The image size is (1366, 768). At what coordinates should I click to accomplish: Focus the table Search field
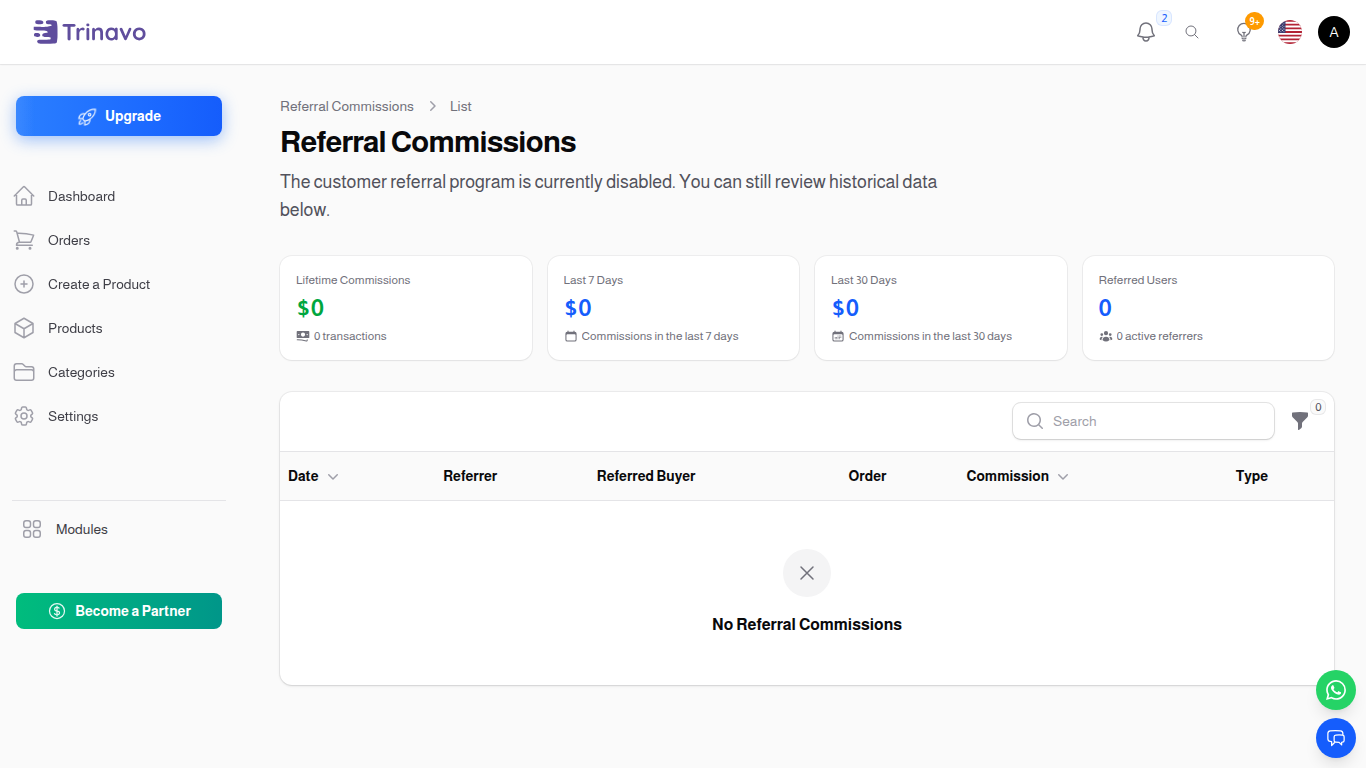[x=1143, y=421]
